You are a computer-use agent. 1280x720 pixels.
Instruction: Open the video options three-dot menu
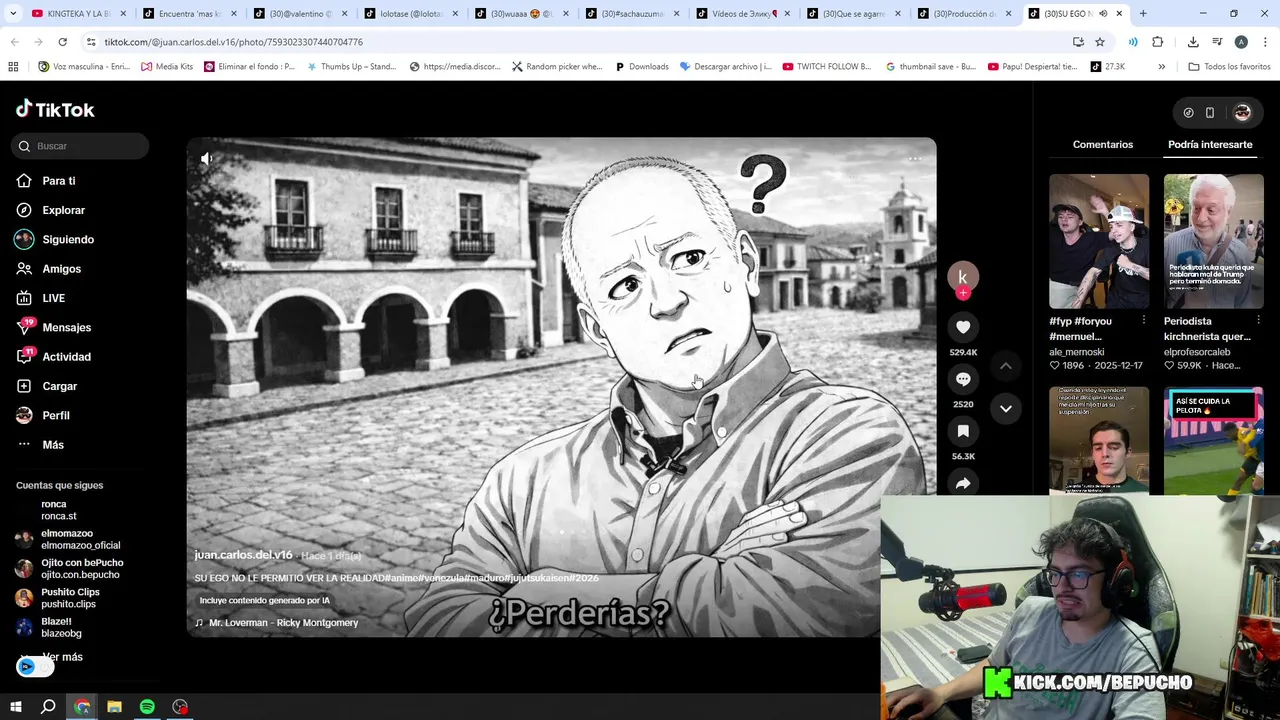coord(914,159)
